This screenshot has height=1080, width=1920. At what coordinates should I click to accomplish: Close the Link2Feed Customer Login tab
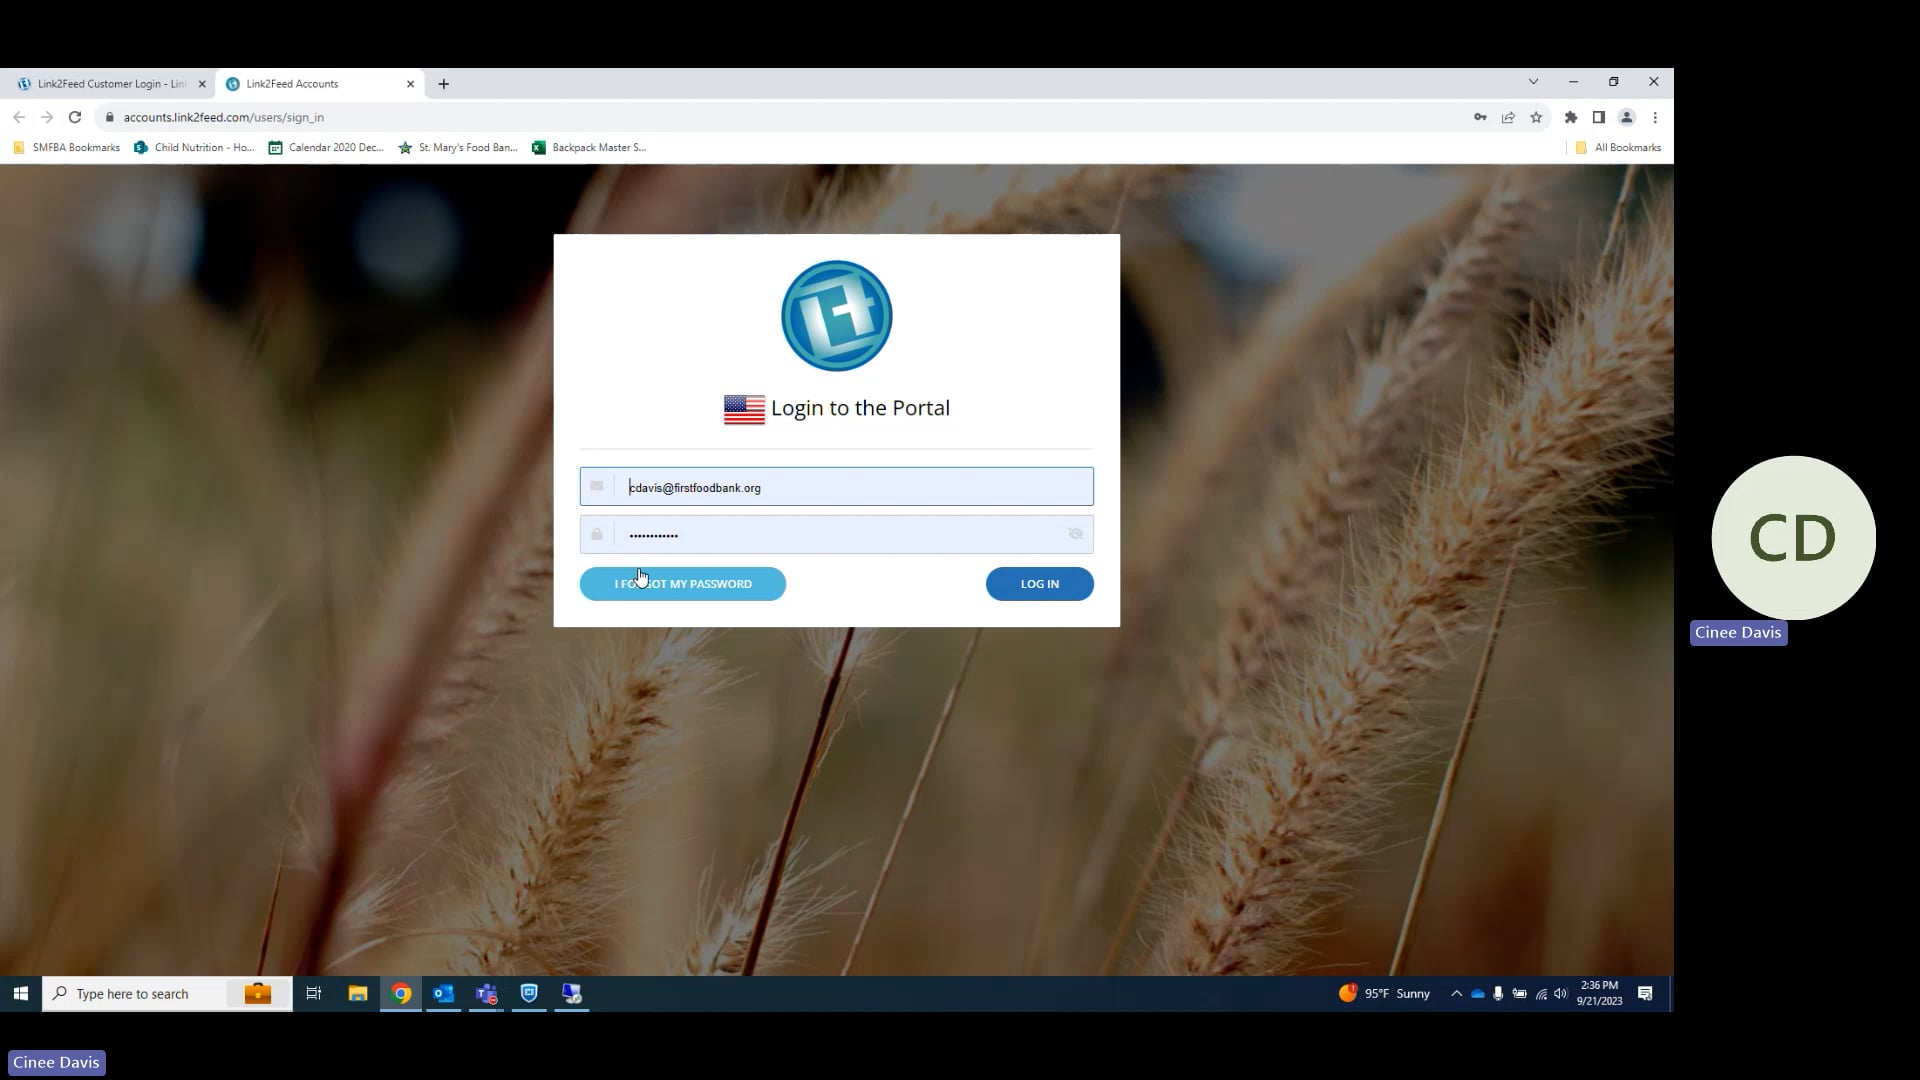202,84
